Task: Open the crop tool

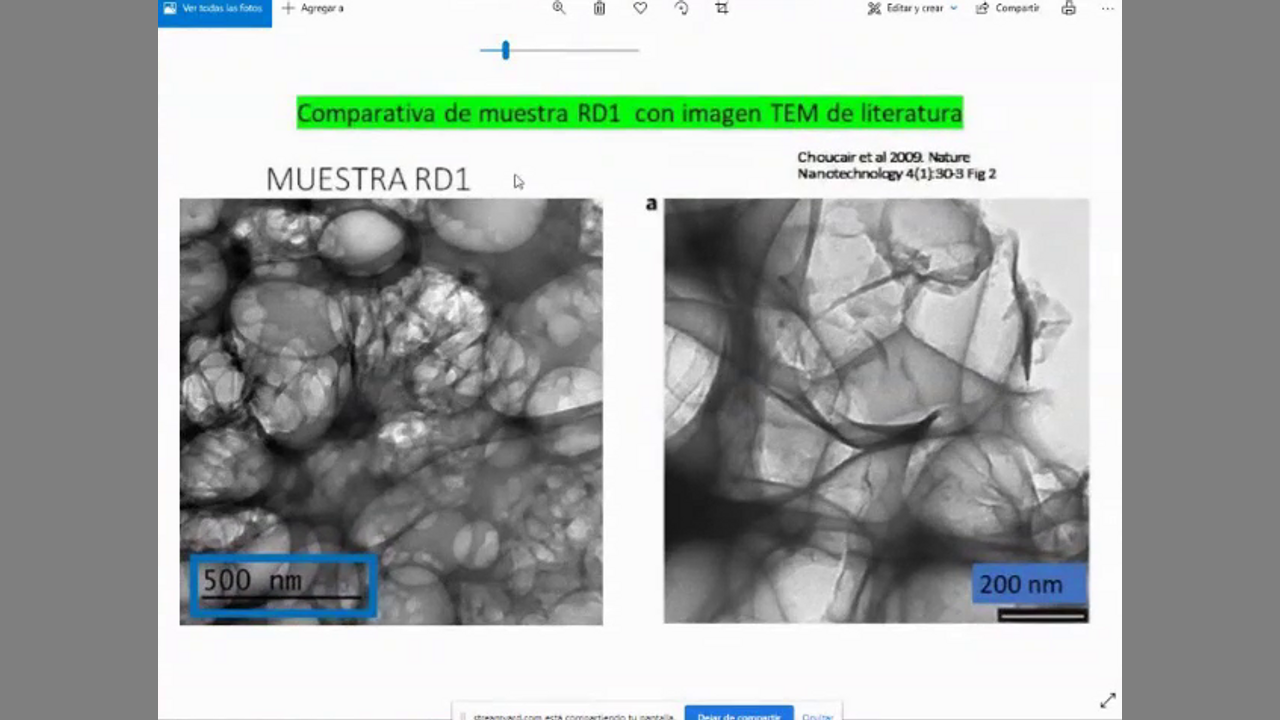Action: point(722,8)
